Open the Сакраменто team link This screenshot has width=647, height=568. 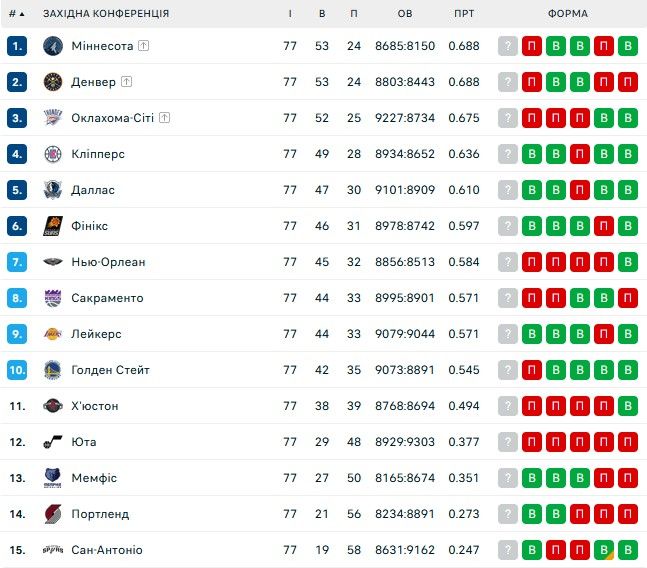[x=107, y=298]
